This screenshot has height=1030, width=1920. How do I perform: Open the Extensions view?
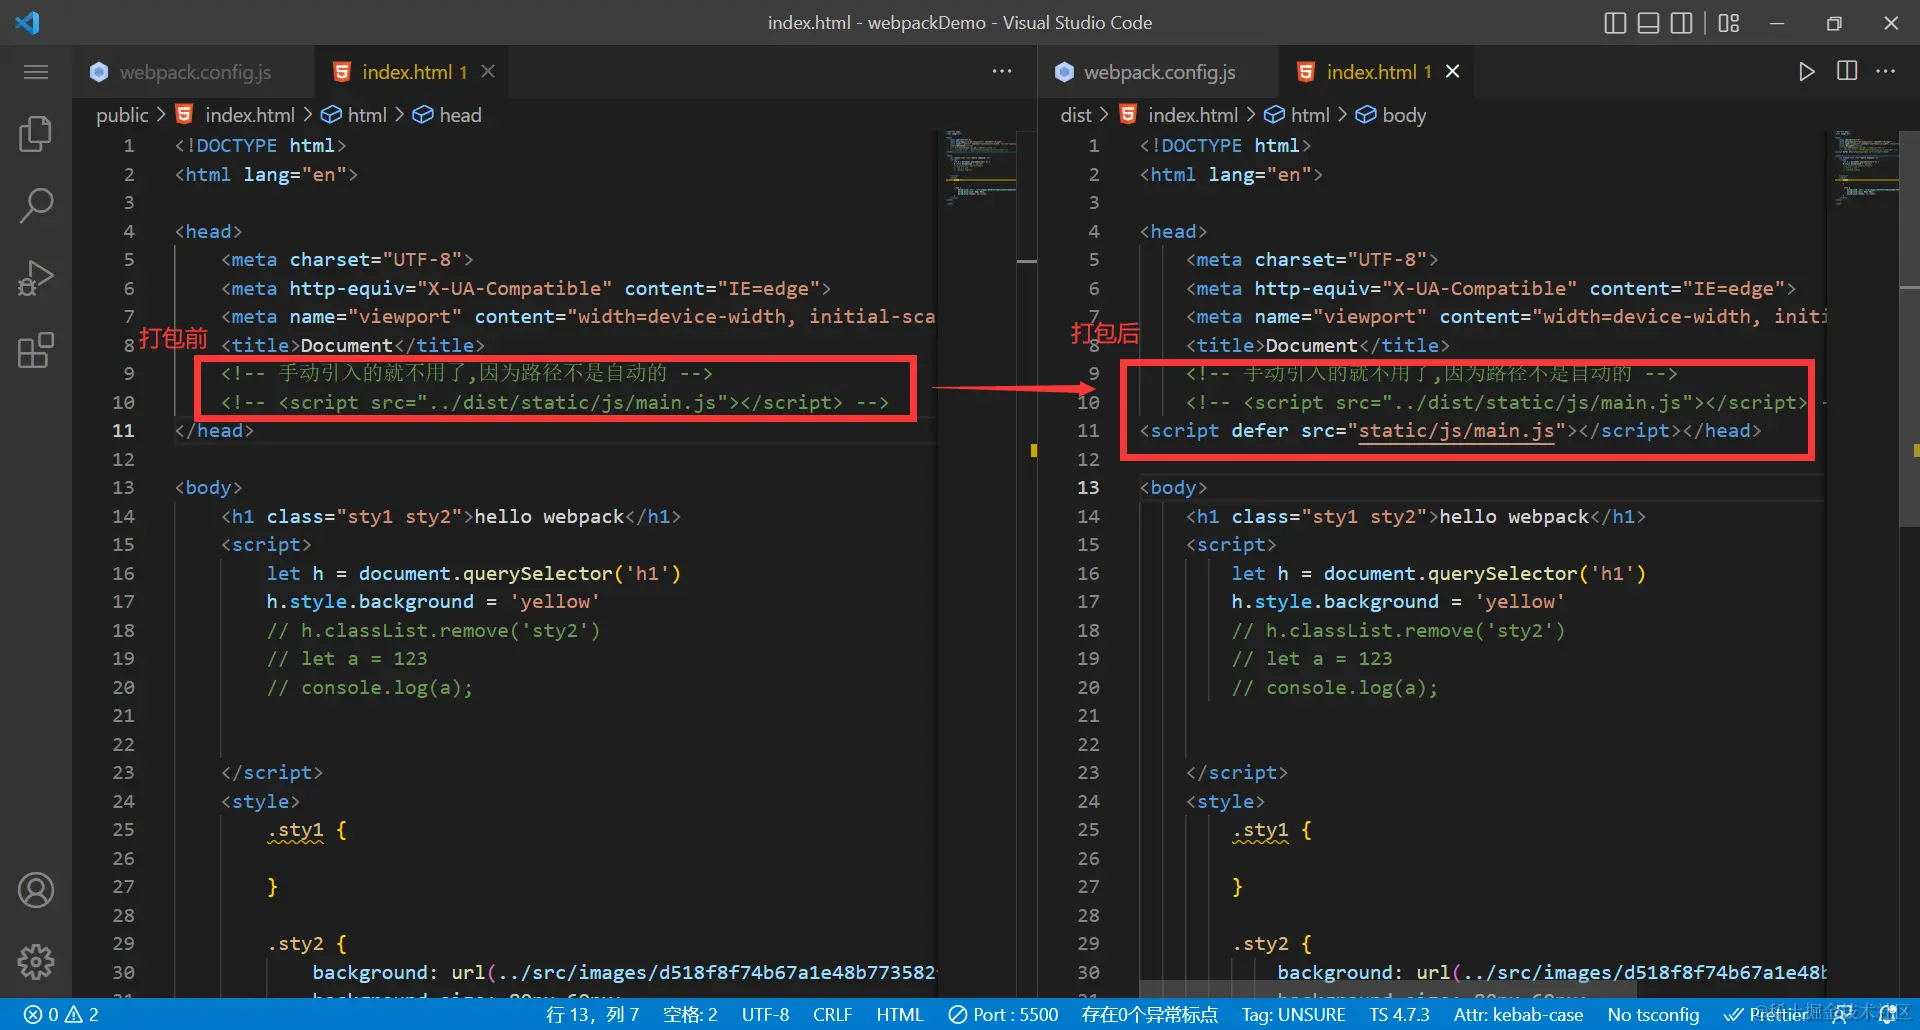tap(36, 350)
